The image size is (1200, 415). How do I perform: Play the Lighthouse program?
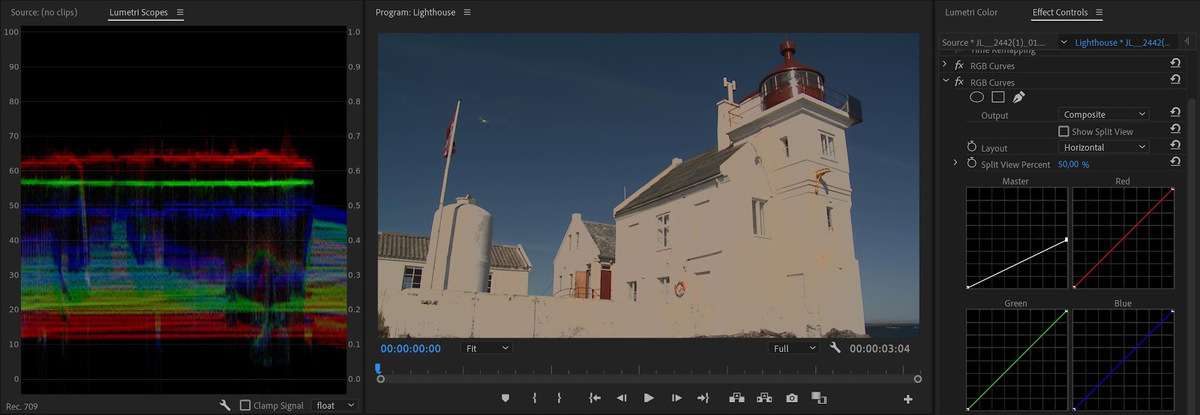click(x=648, y=398)
